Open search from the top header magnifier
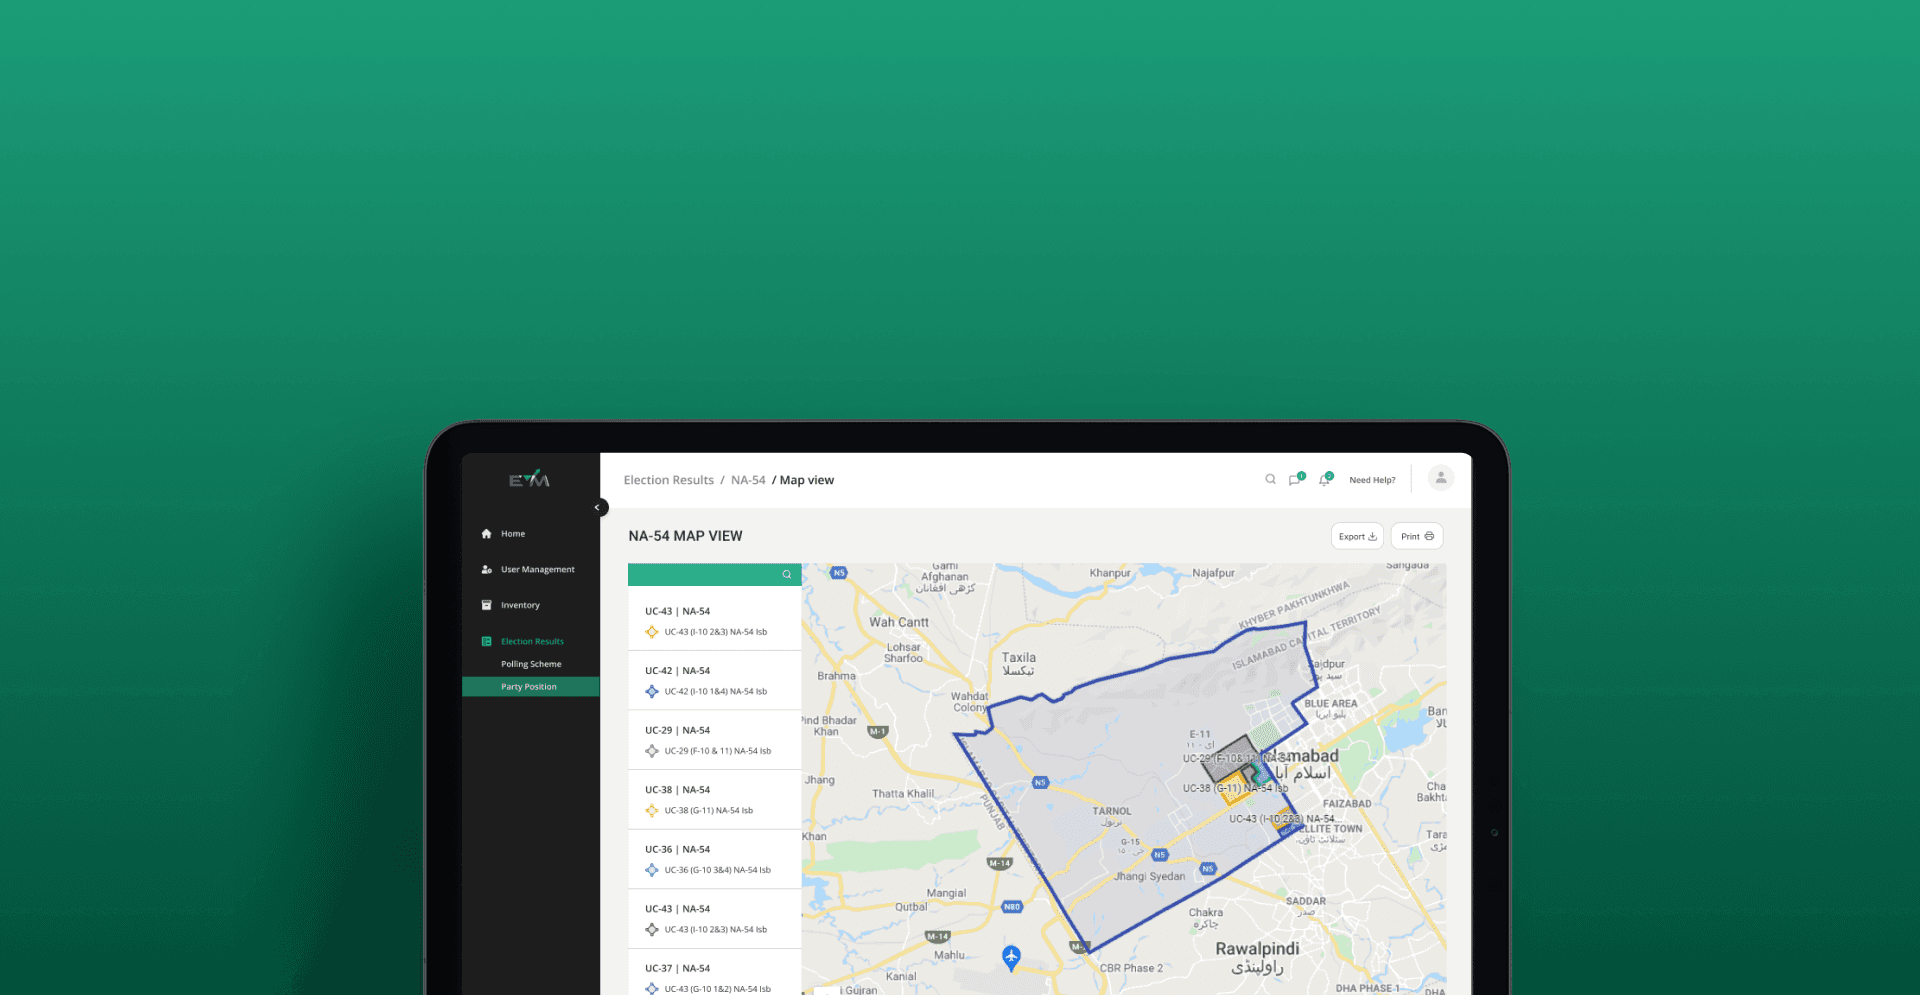This screenshot has width=1920, height=995. (x=1270, y=480)
